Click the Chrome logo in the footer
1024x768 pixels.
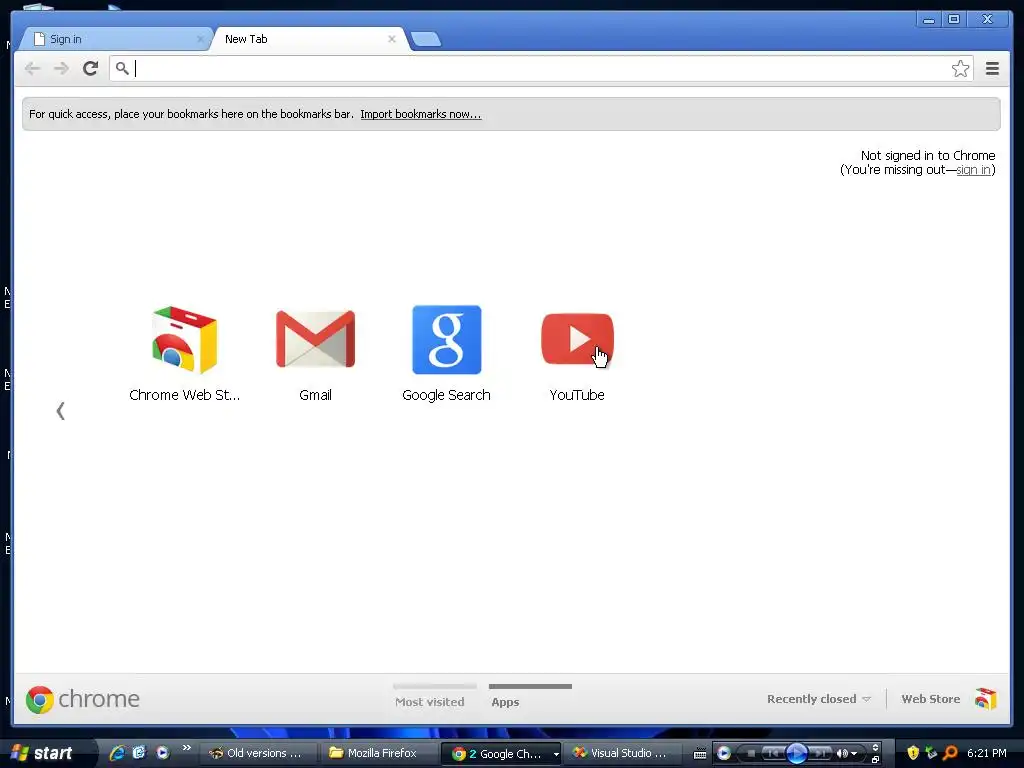[x=39, y=699]
